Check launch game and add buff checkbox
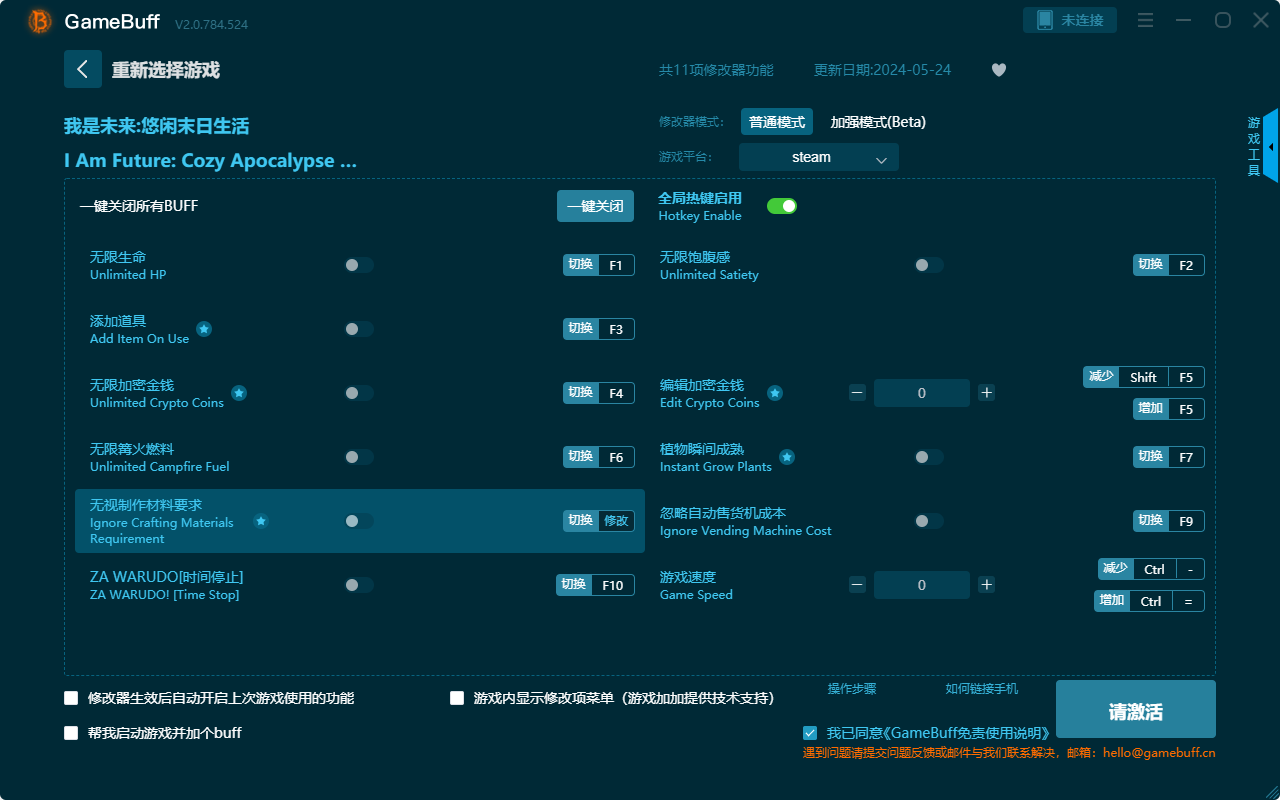This screenshot has height=800, width=1280. [x=71, y=733]
